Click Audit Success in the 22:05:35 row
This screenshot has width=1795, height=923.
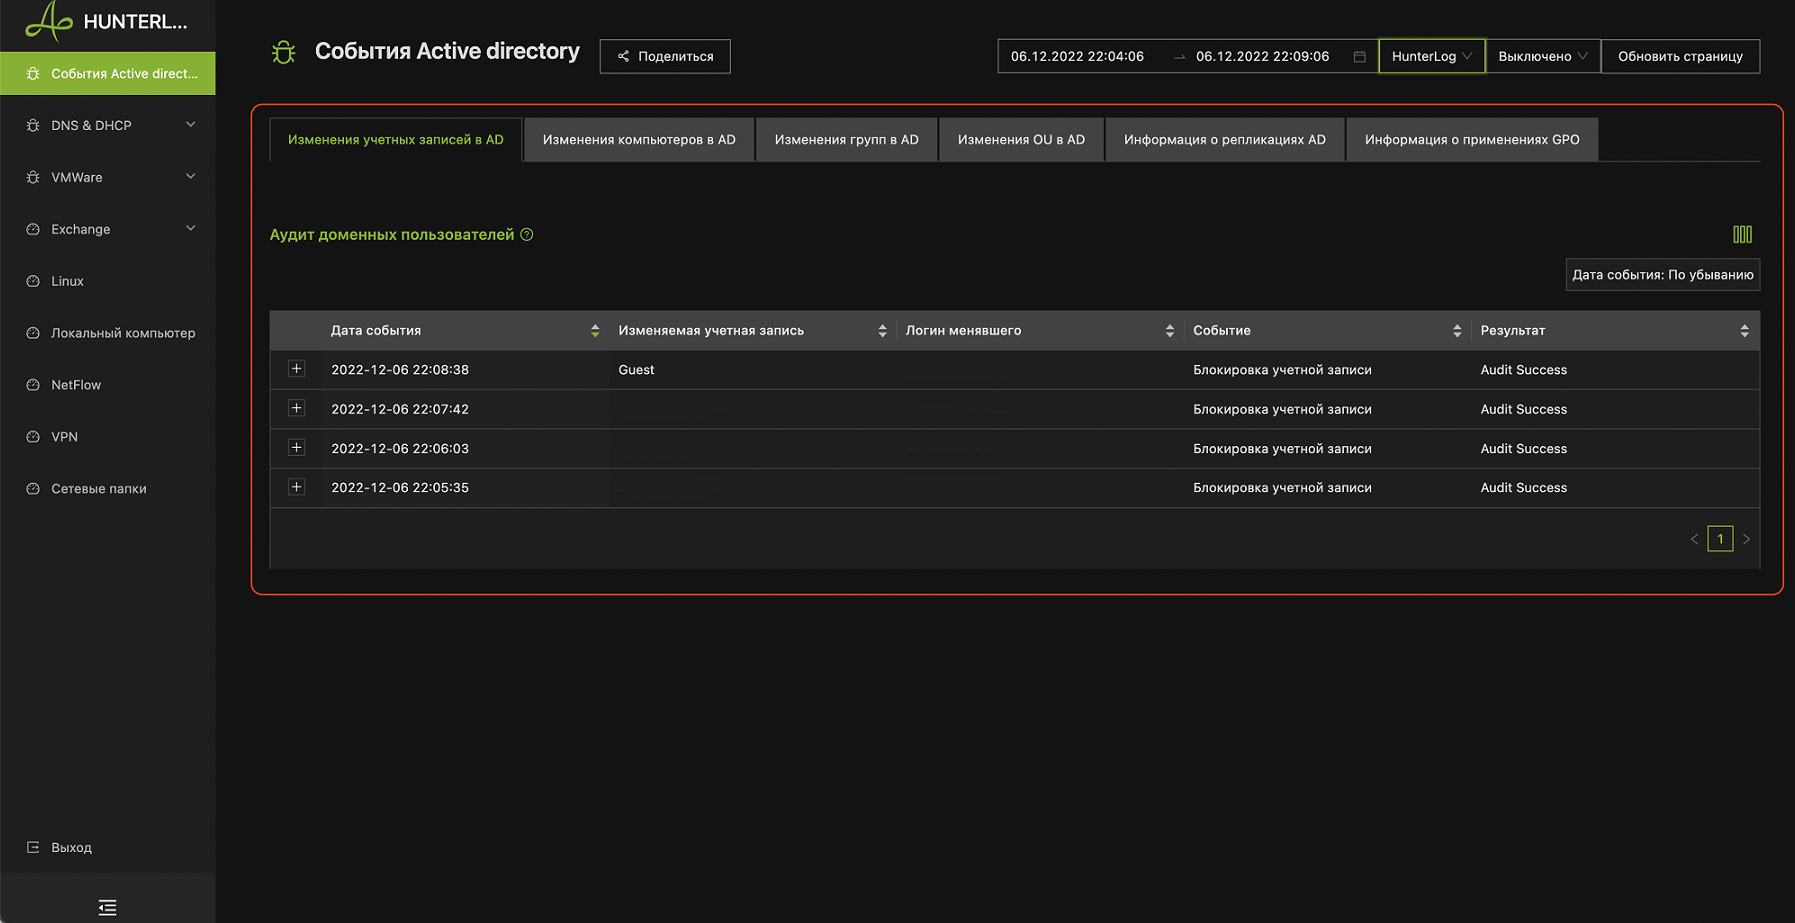[x=1523, y=488]
